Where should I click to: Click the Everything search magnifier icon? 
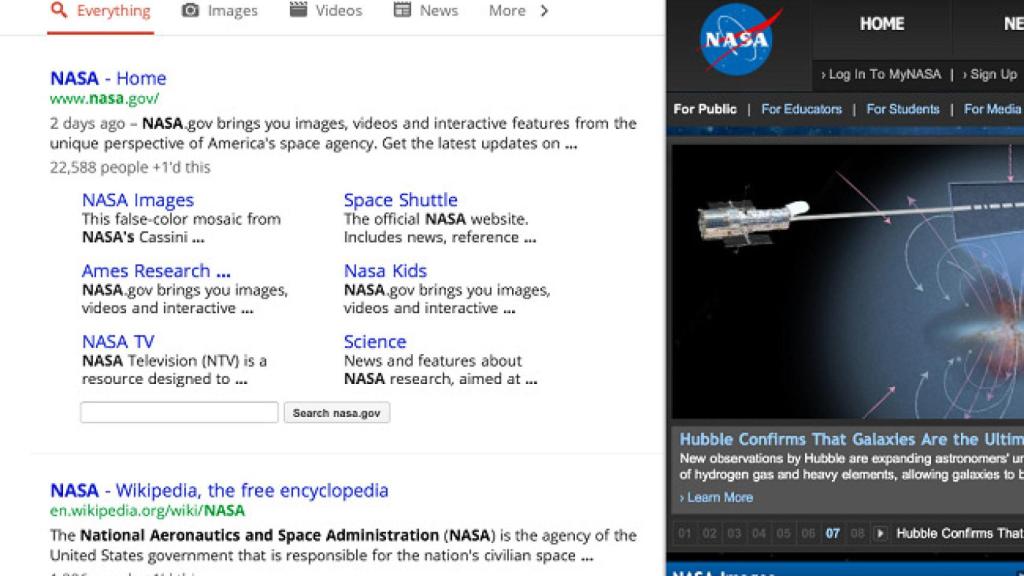59,10
